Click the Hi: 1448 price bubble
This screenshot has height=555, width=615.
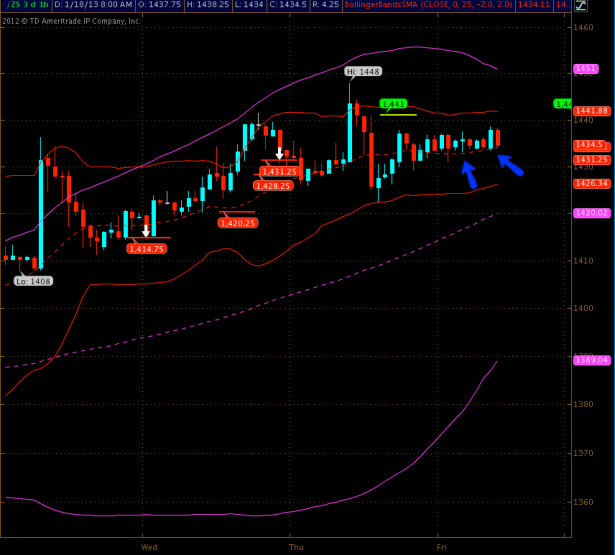364,72
